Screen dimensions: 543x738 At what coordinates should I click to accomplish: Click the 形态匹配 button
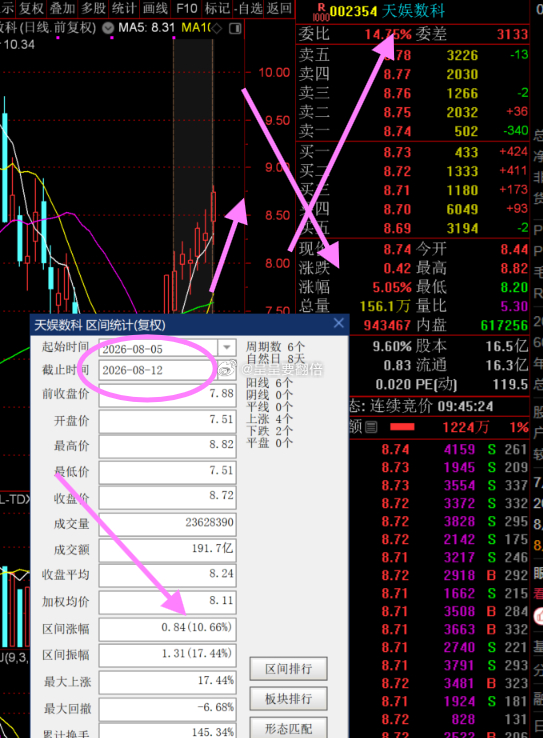(x=288, y=728)
